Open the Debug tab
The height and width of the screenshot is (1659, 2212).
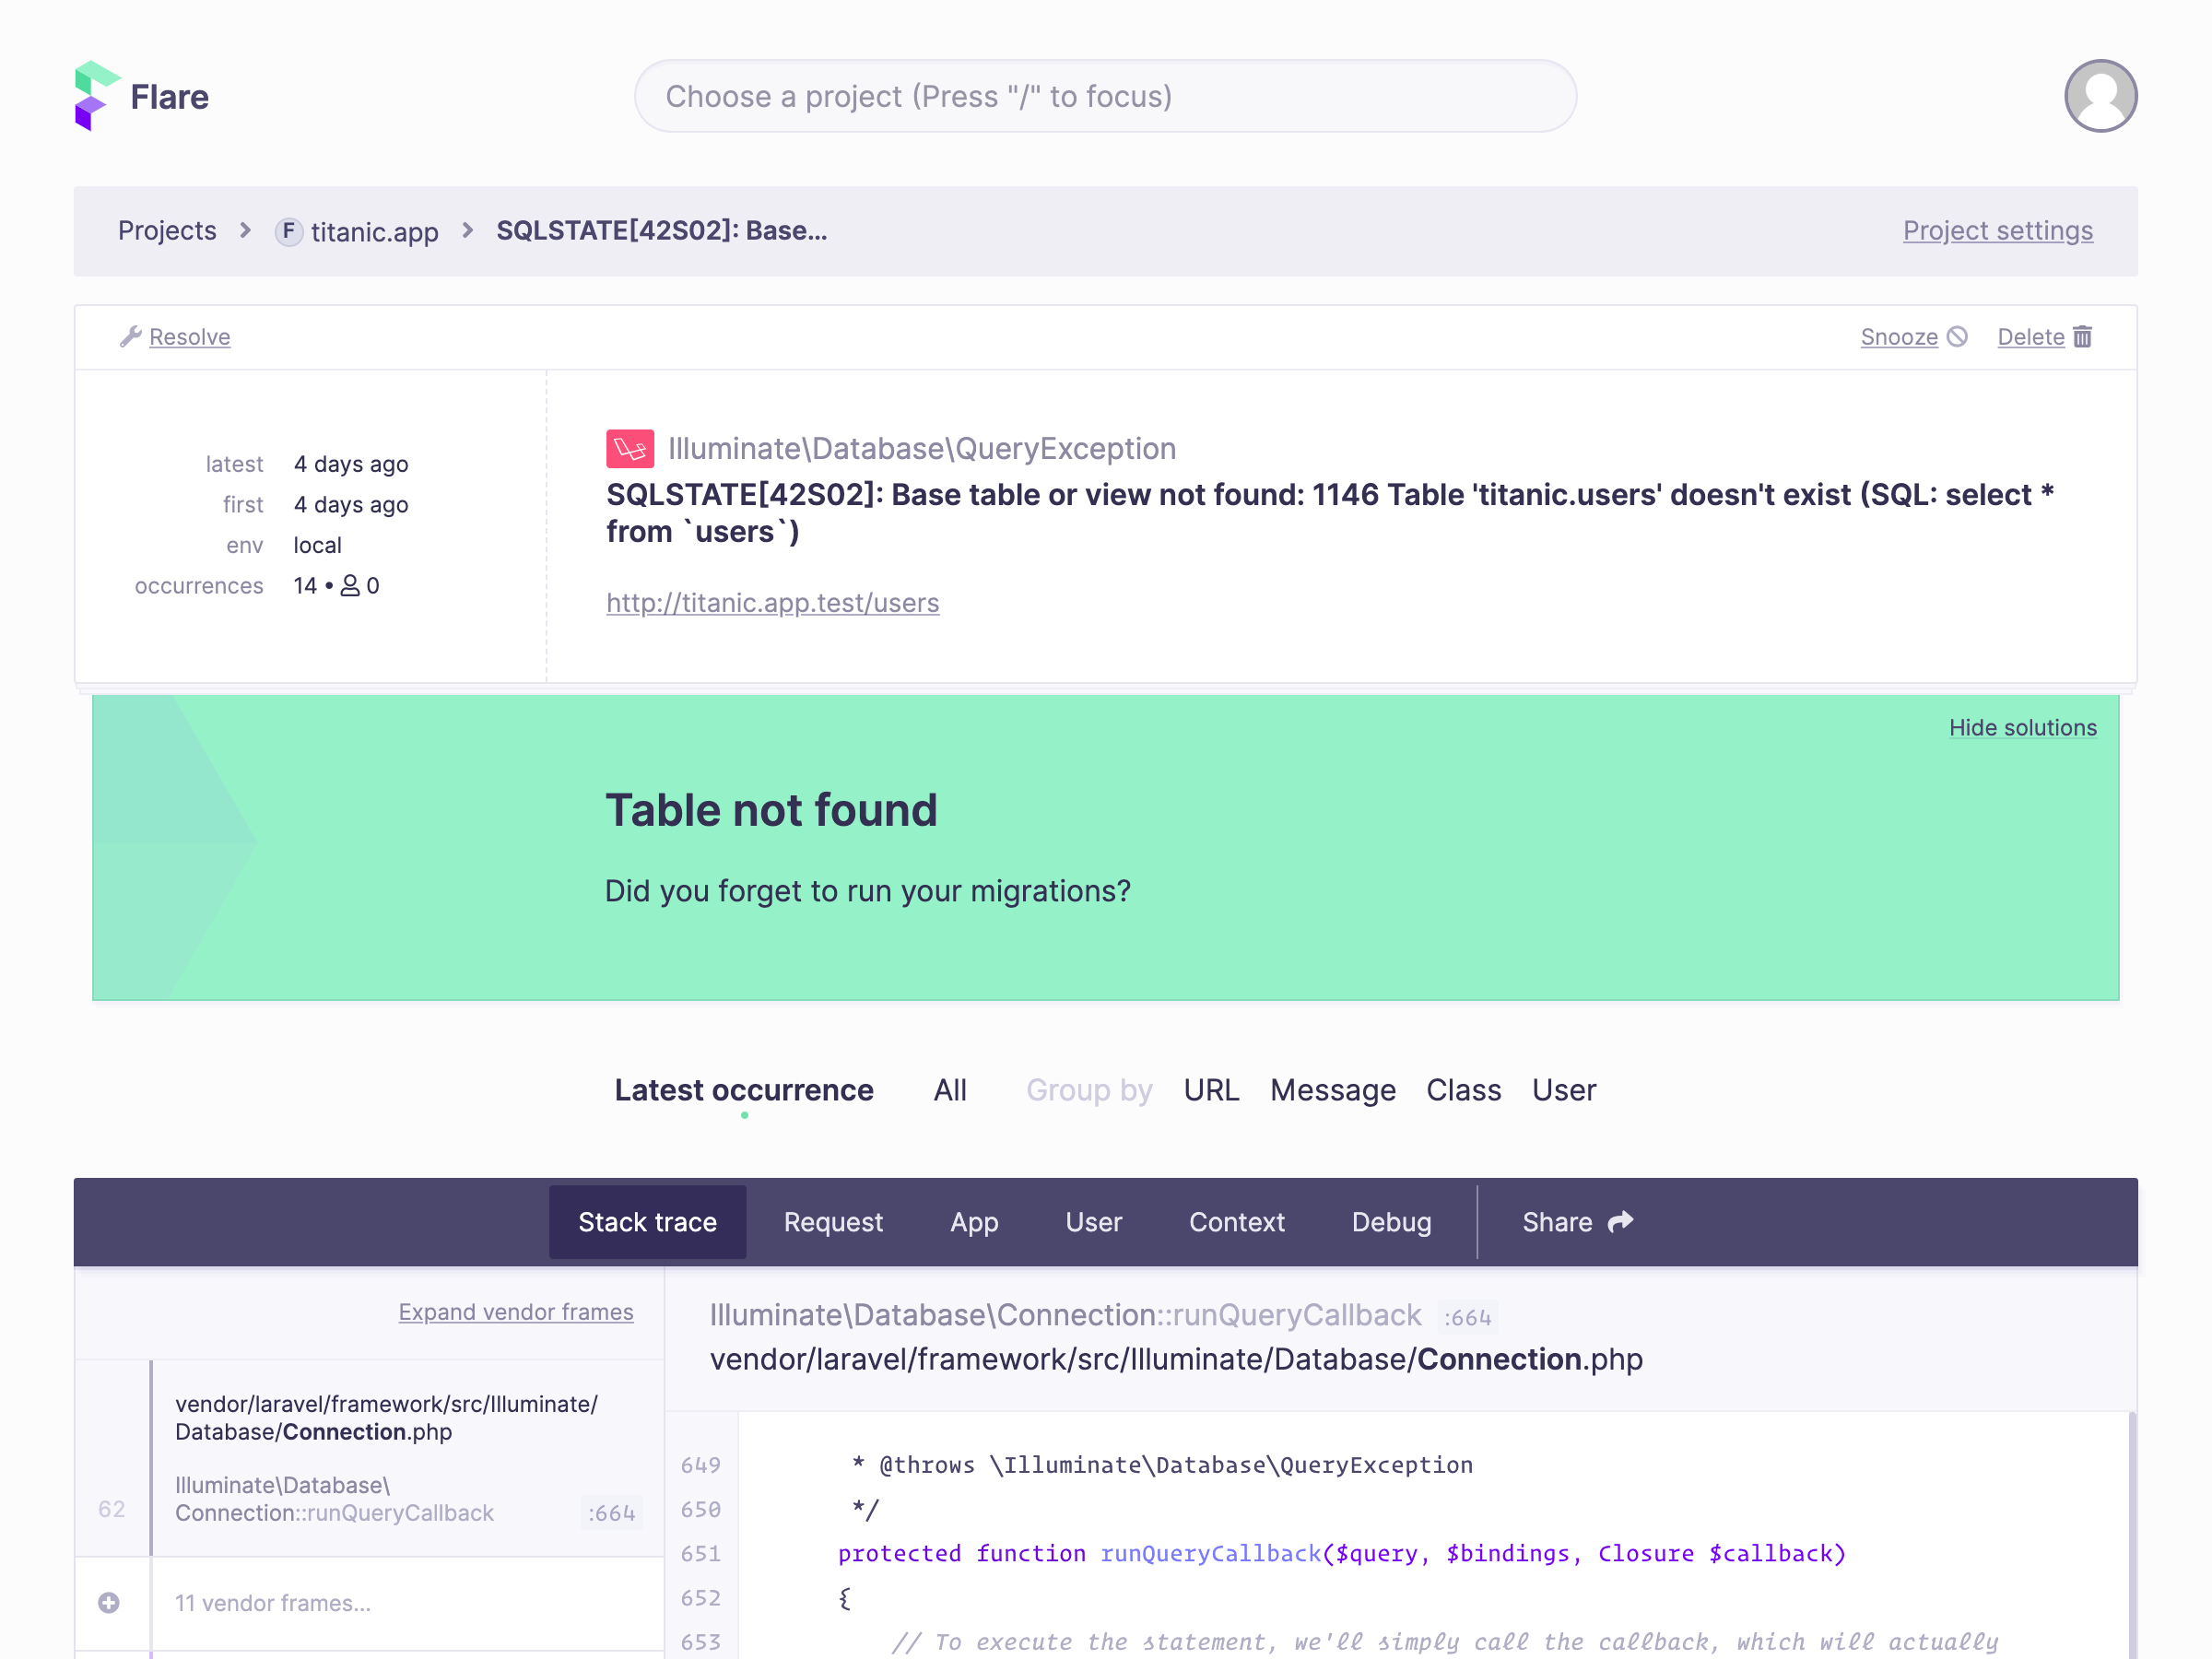pyautogui.click(x=1392, y=1221)
